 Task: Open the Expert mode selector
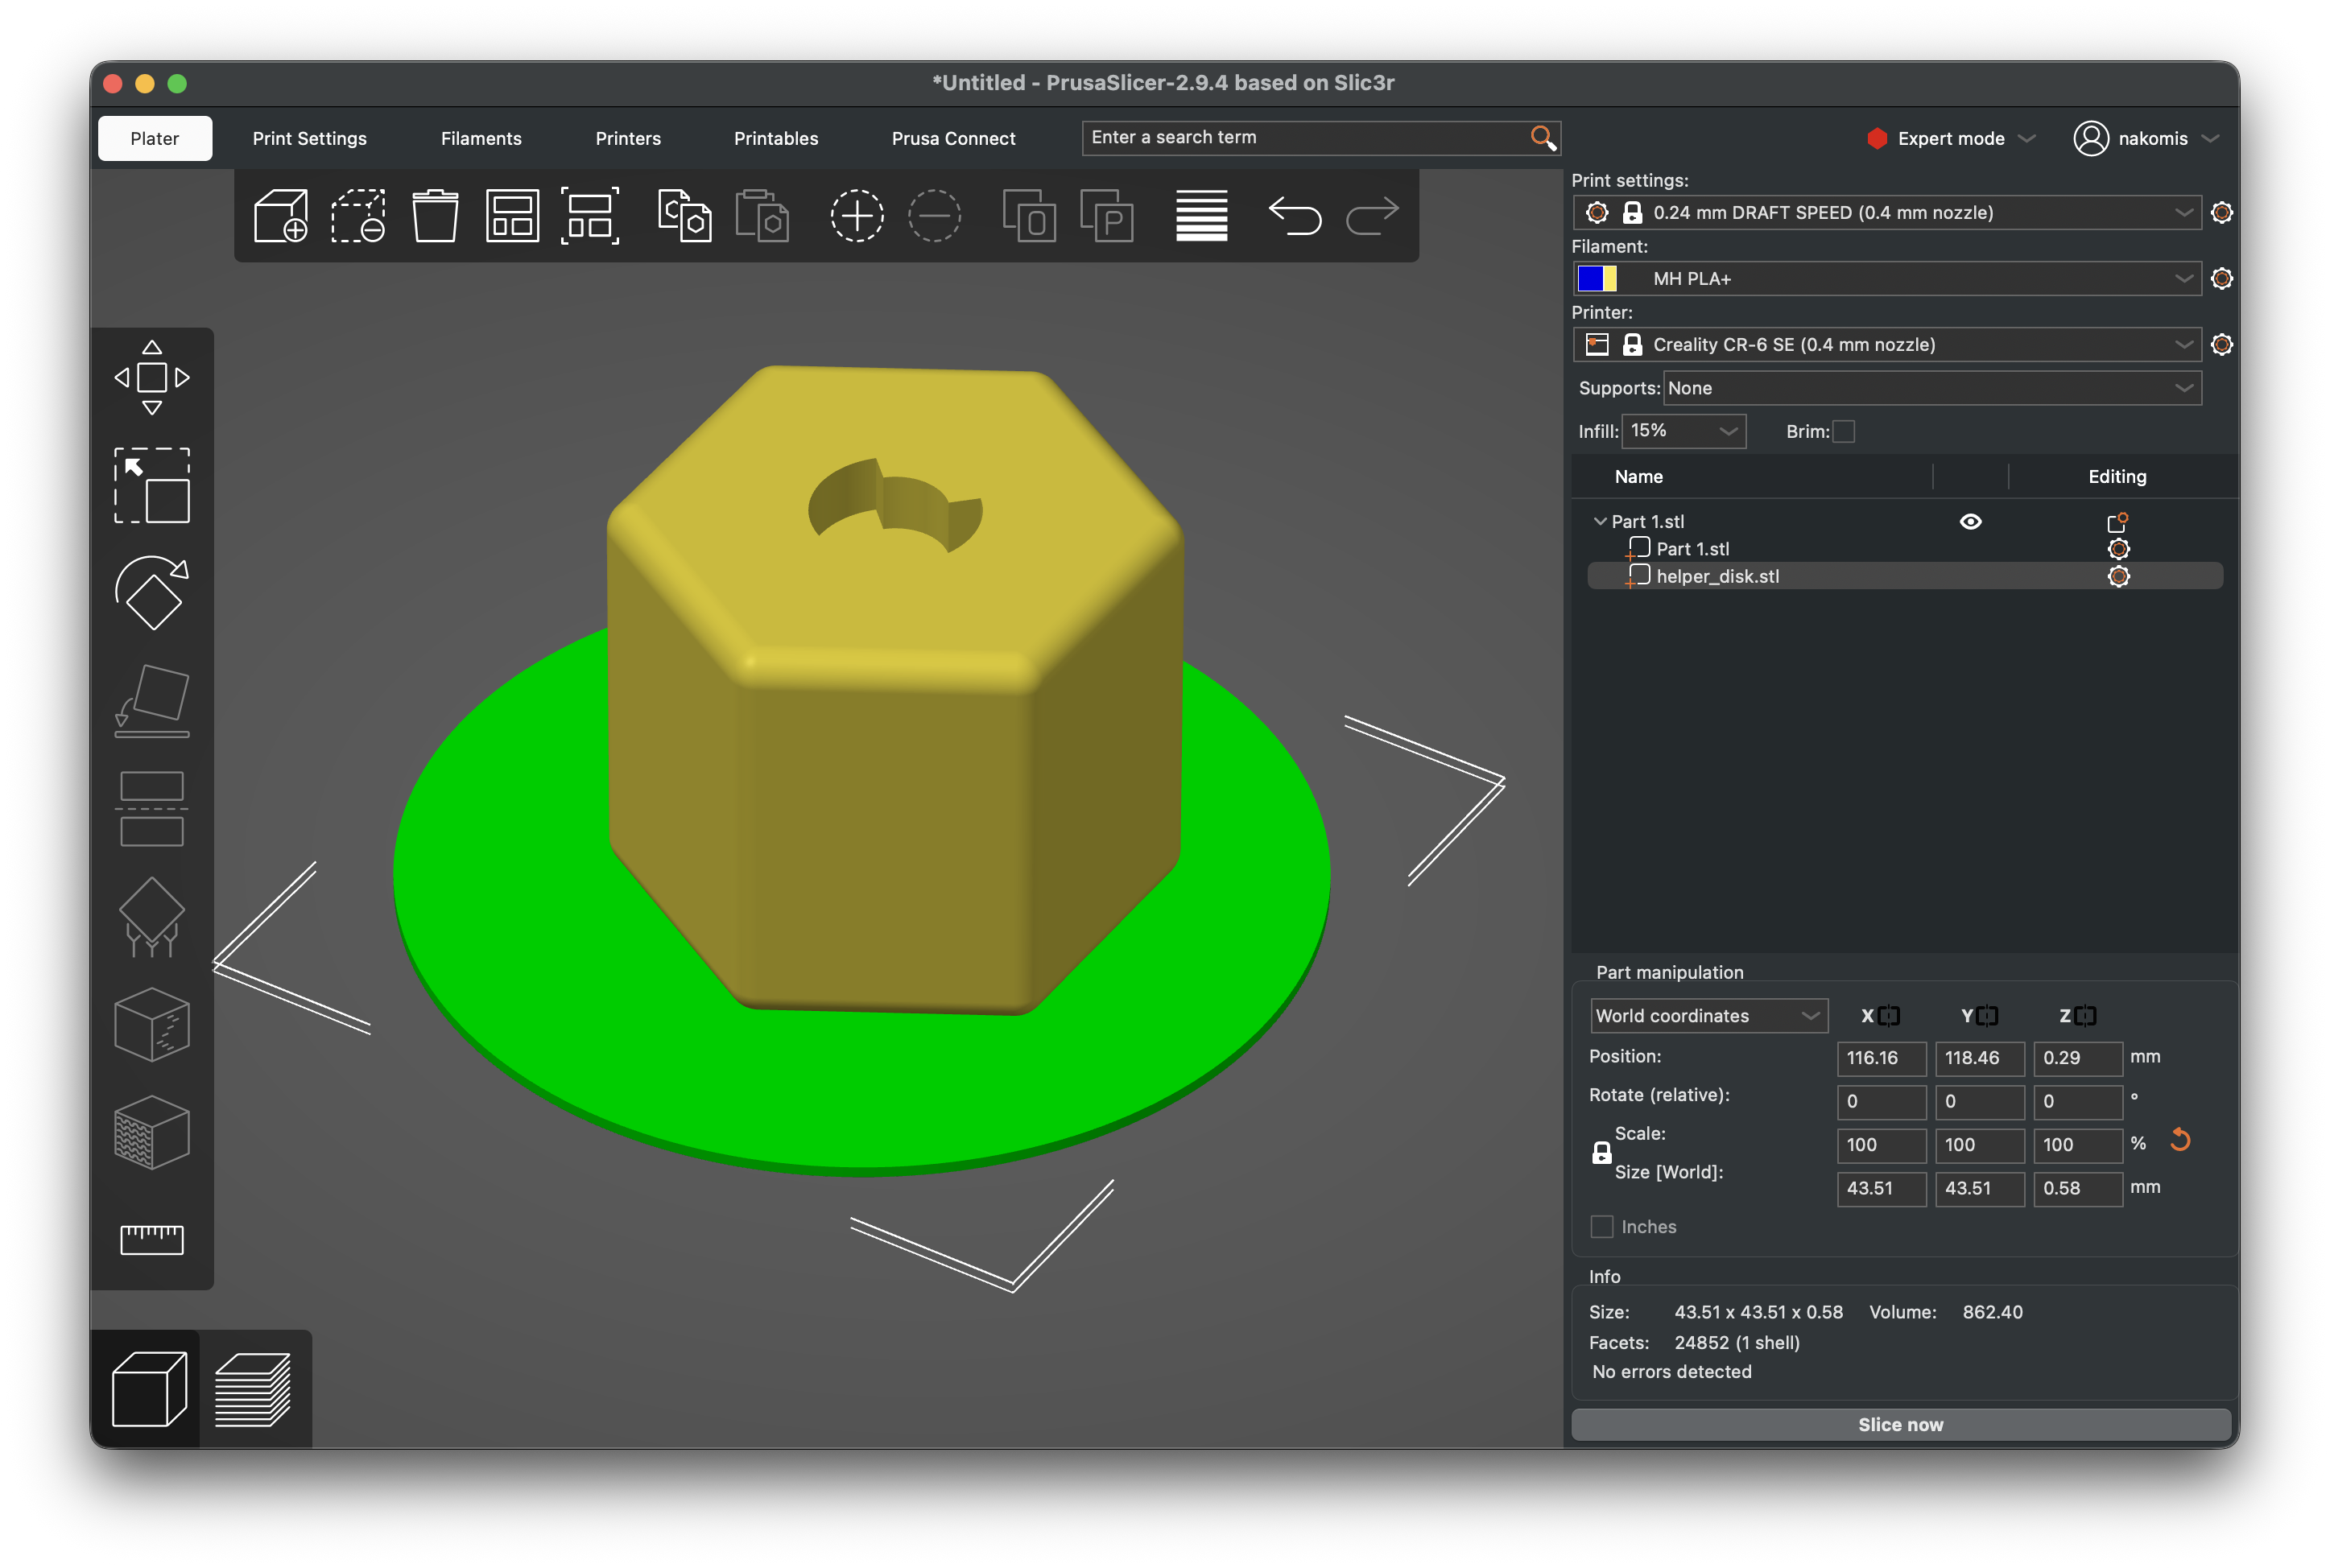tap(1950, 138)
